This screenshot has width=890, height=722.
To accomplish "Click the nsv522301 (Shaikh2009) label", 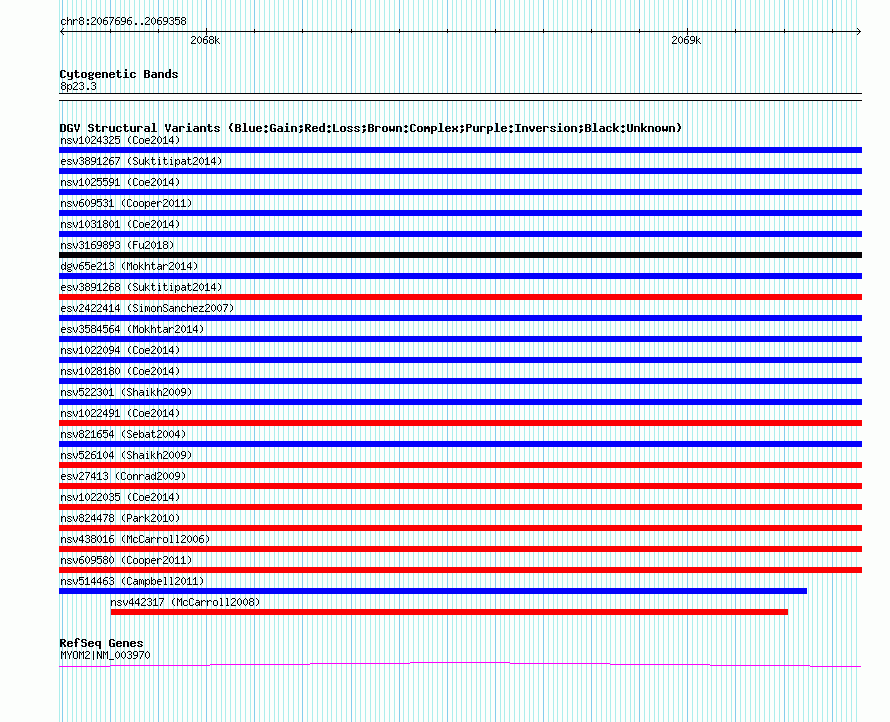I will (126, 392).
